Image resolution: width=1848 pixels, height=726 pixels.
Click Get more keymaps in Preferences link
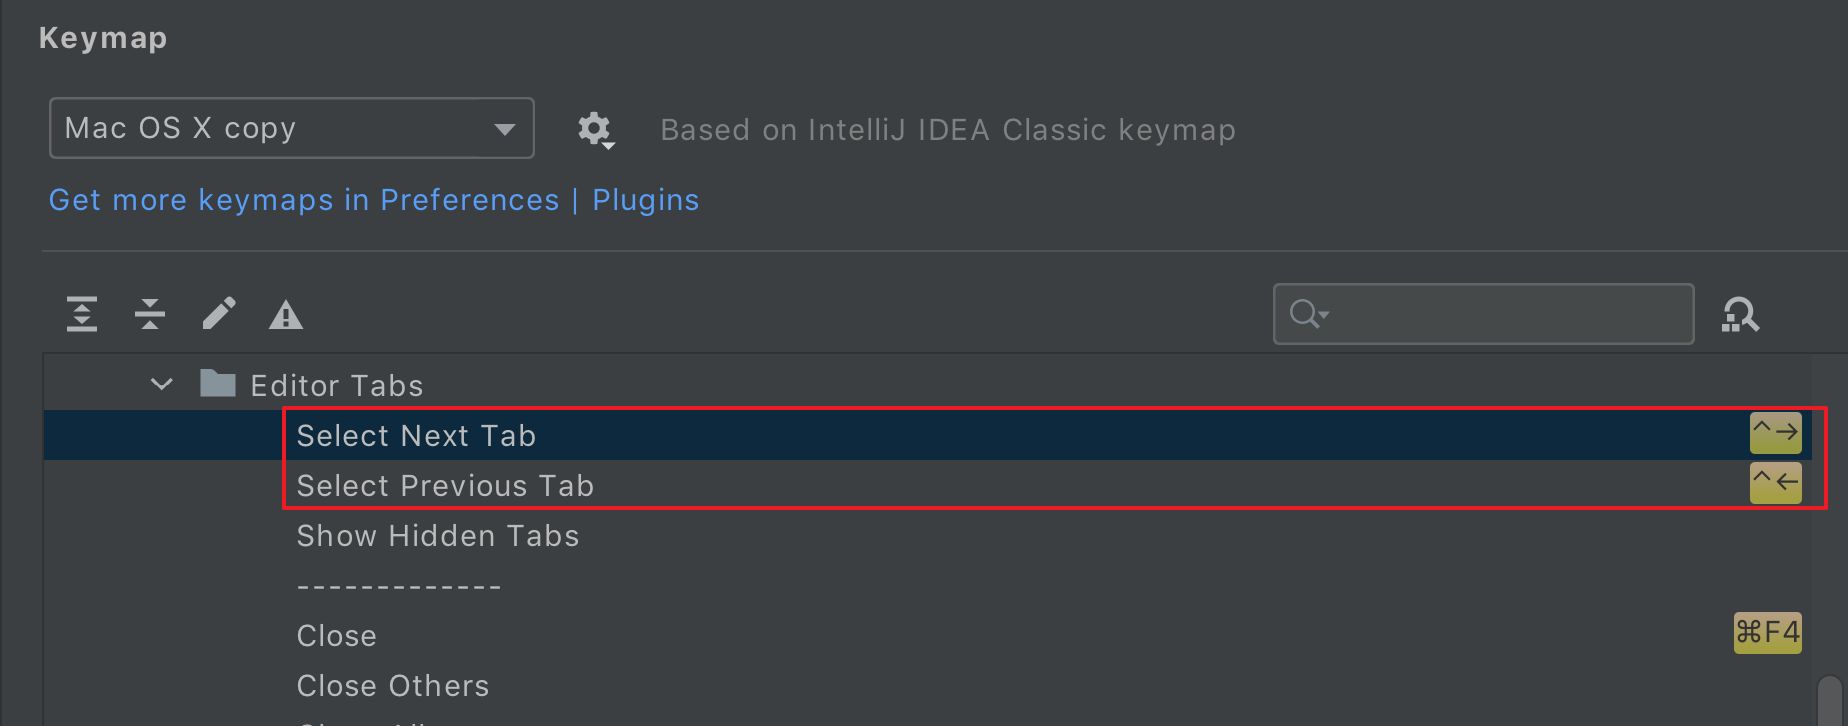coord(304,200)
